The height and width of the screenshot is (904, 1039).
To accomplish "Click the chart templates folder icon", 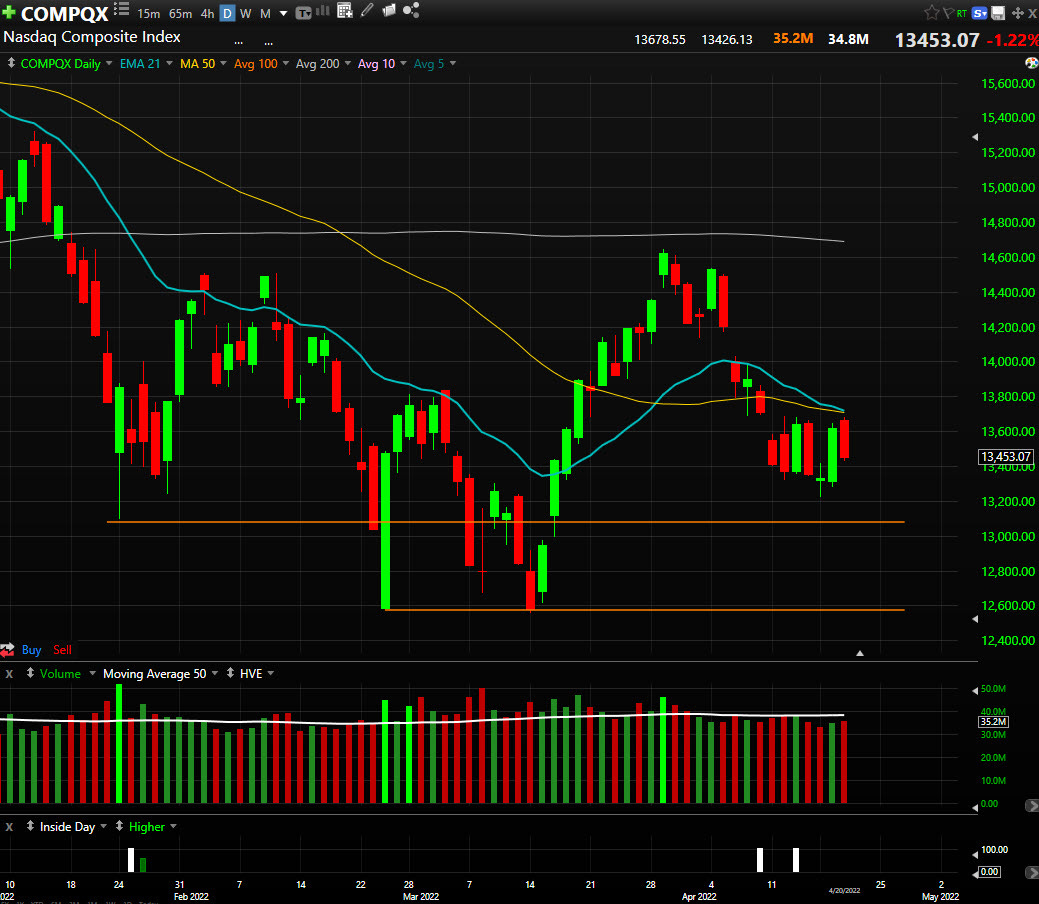I will 389,10.
